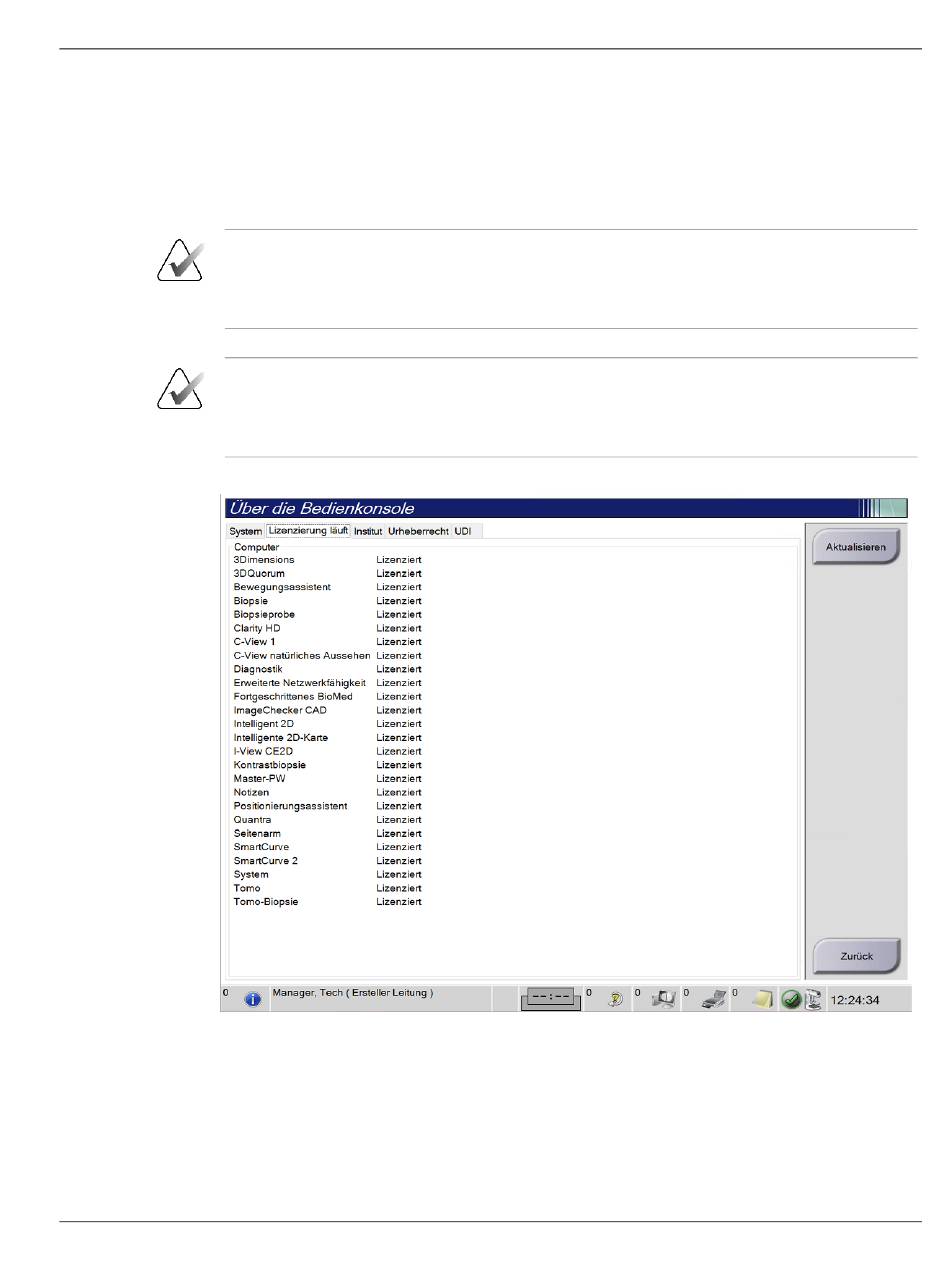Click the green checkmark system status icon

tap(791, 999)
